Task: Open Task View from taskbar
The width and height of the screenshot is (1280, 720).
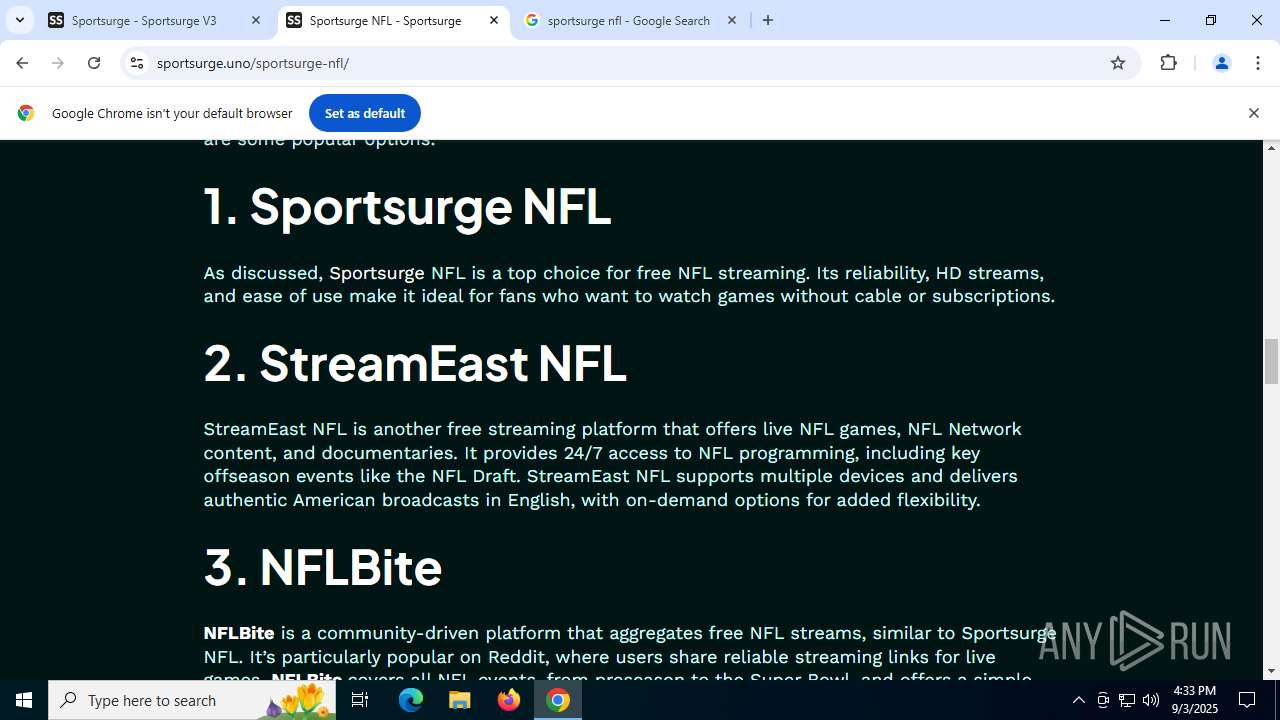Action: (x=360, y=700)
